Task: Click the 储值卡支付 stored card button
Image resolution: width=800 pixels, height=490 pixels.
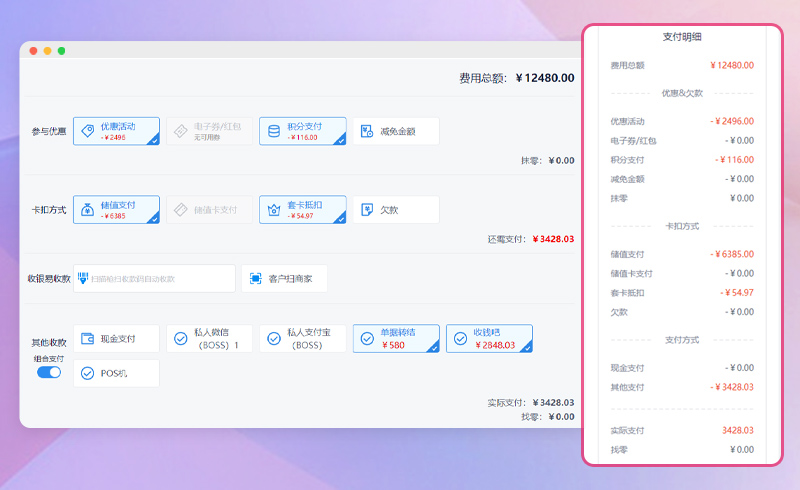Action: click(209, 210)
